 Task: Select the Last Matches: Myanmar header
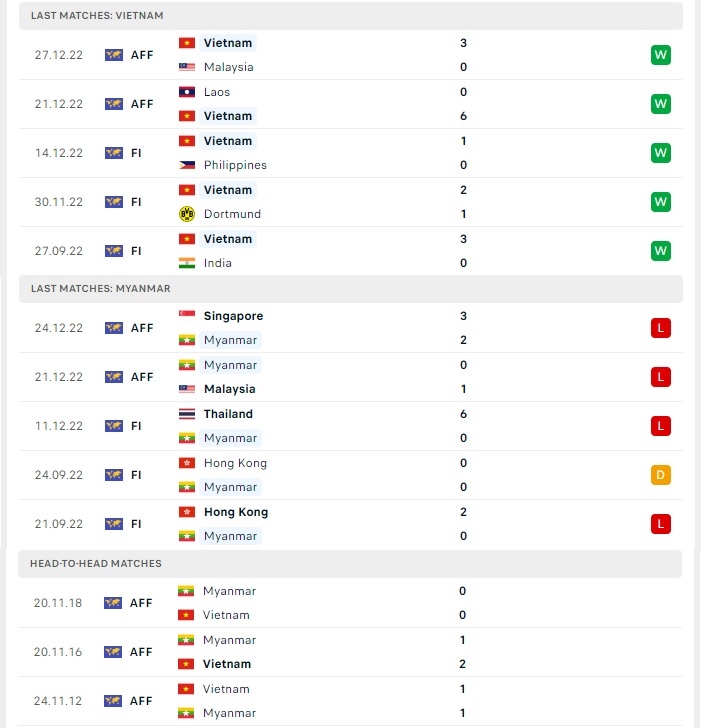point(350,289)
